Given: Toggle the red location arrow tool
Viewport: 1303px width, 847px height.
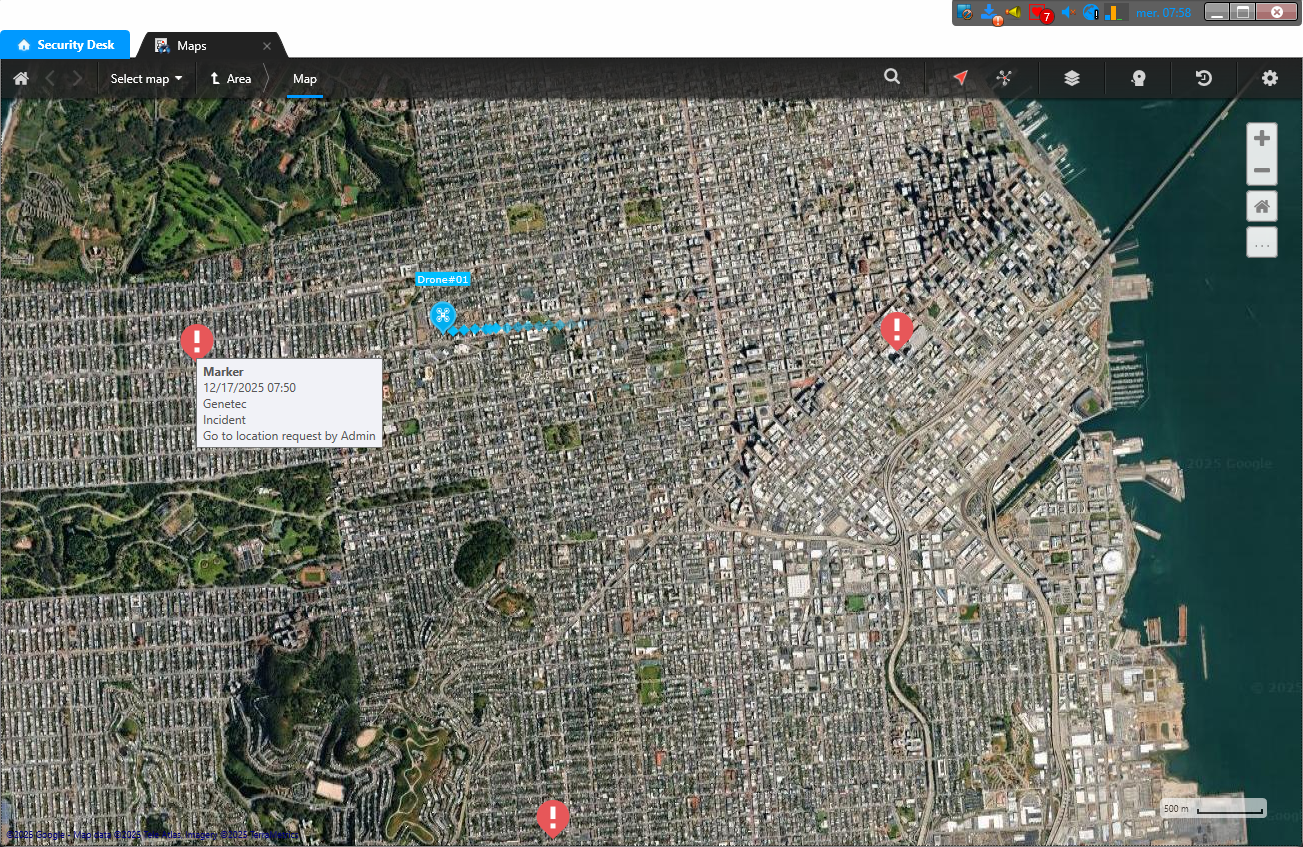Looking at the screenshot, I should [x=960, y=78].
